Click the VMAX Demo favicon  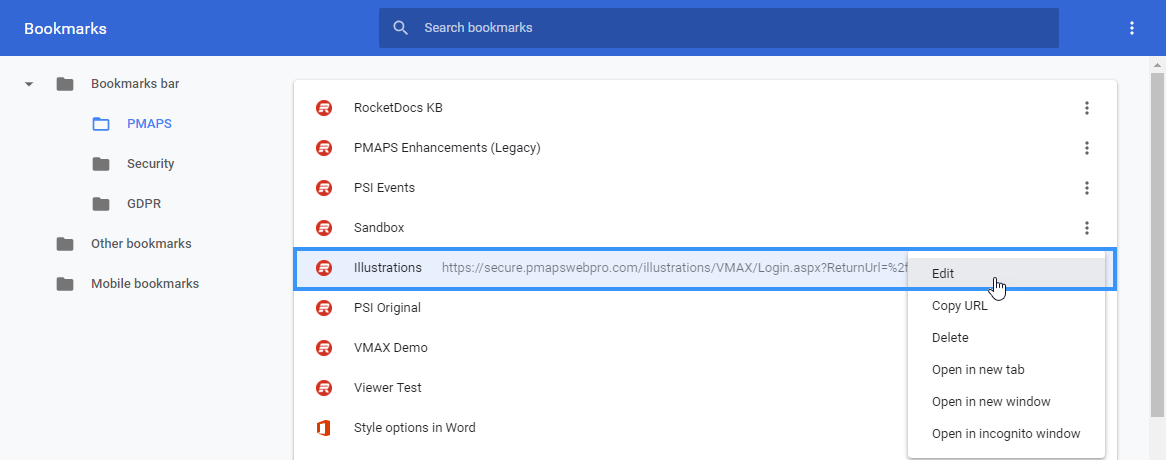click(323, 348)
